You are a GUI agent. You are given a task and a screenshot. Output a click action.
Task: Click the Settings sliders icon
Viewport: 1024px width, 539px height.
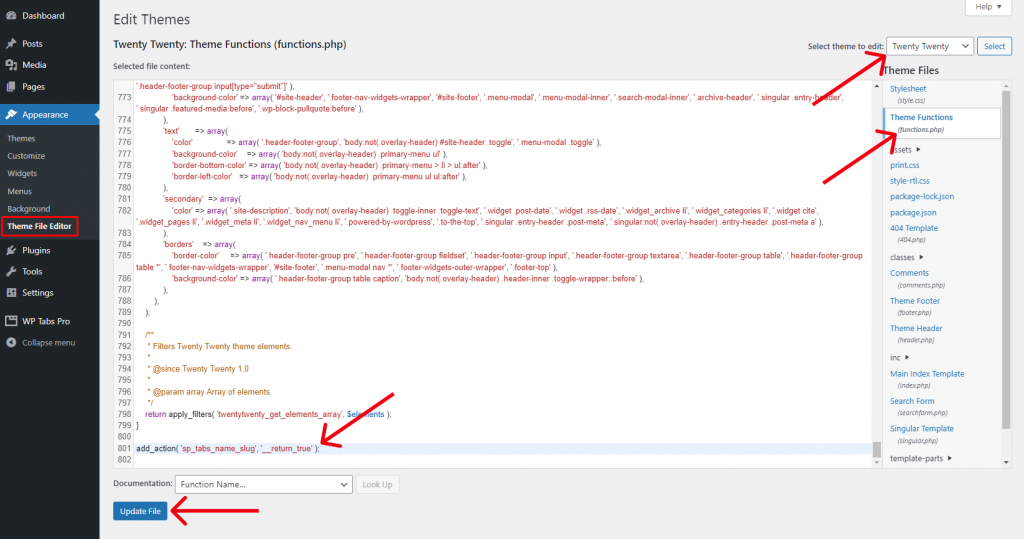pyautogui.click(x=11, y=293)
